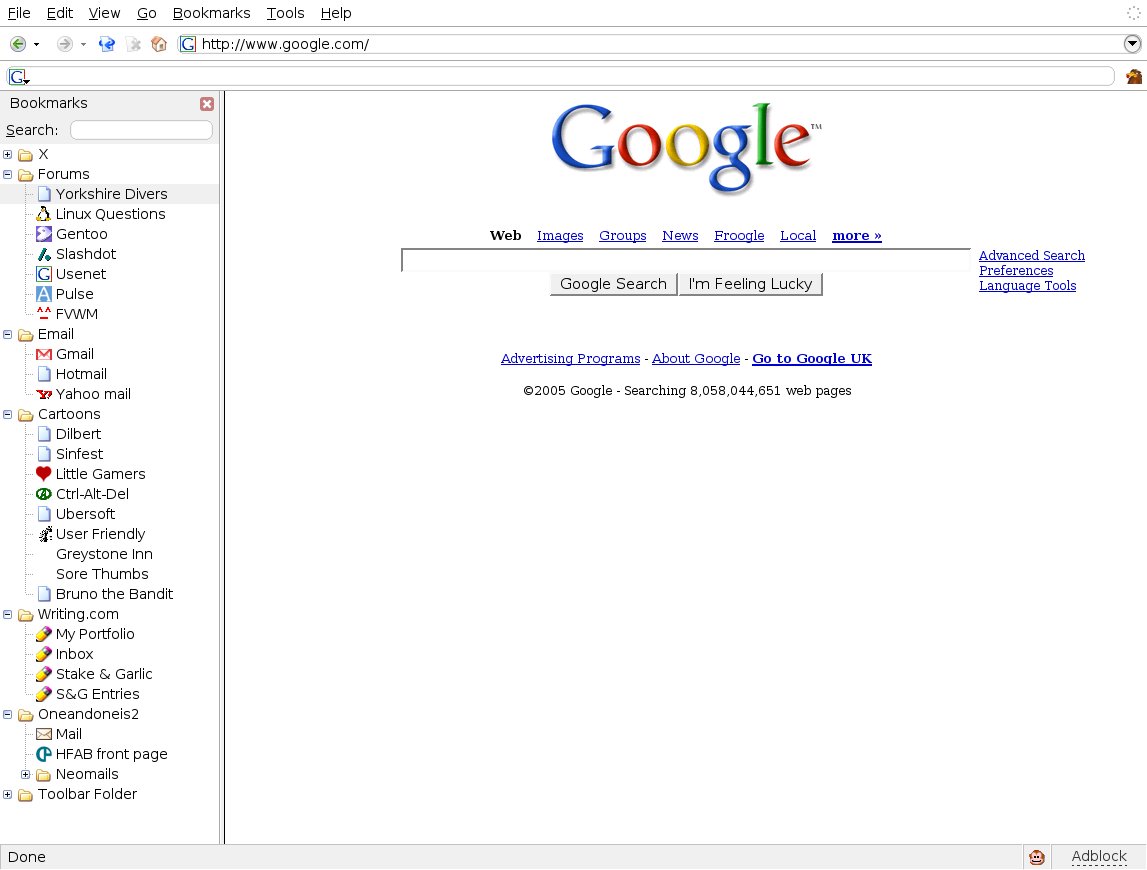Open the Gentoo bookmark icon

coord(44,234)
